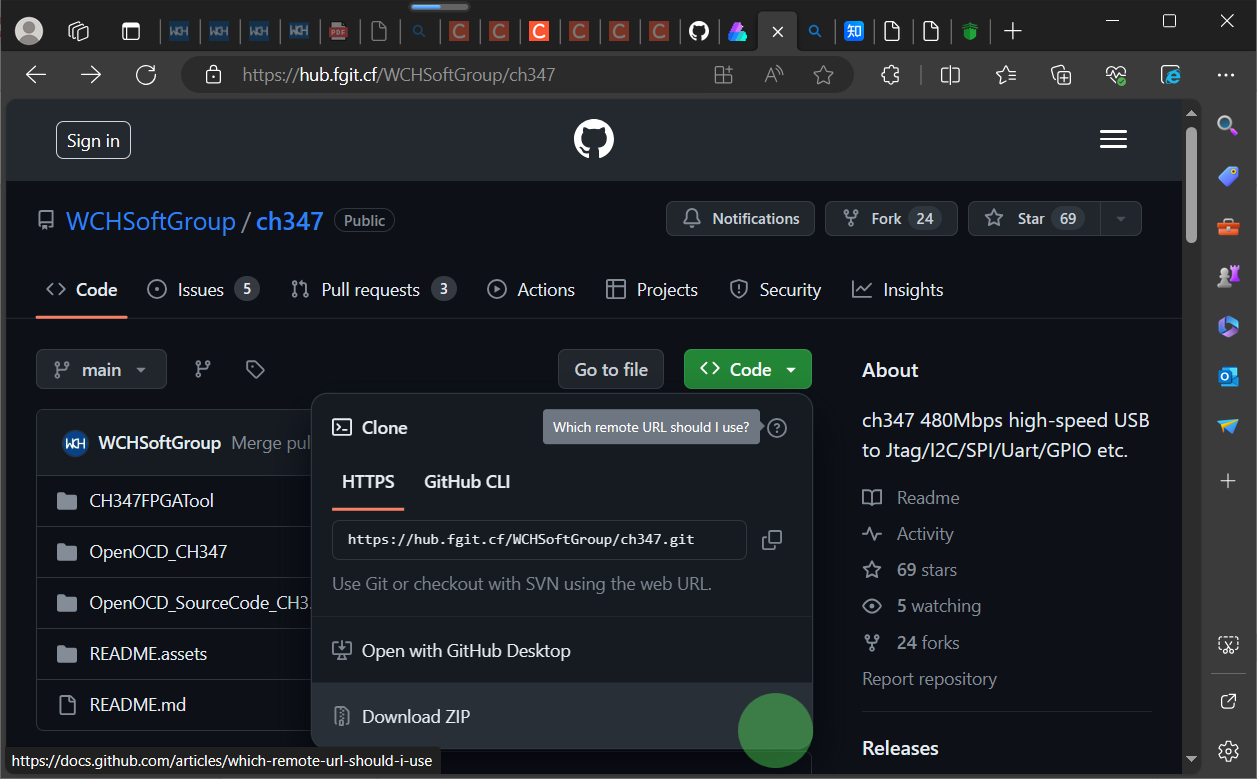Select the HTTPS clone tab
Screen dimensions: 1257x779
click(368, 482)
